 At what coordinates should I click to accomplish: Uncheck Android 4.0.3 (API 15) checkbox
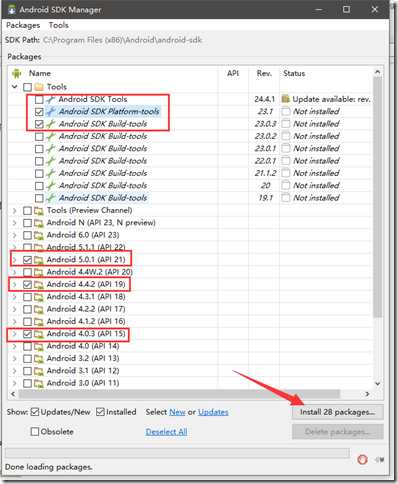pyautogui.click(x=28, y=334)
